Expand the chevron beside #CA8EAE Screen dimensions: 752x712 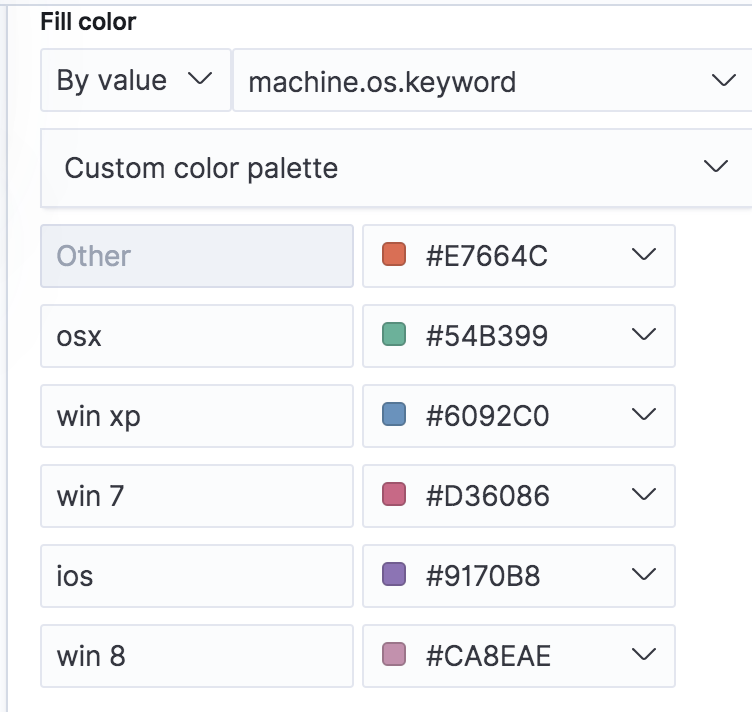(645, 655)
